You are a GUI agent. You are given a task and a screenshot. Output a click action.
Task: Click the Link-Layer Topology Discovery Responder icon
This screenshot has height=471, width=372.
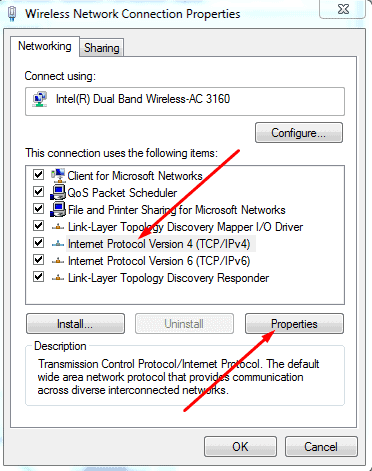coord(58,278)
